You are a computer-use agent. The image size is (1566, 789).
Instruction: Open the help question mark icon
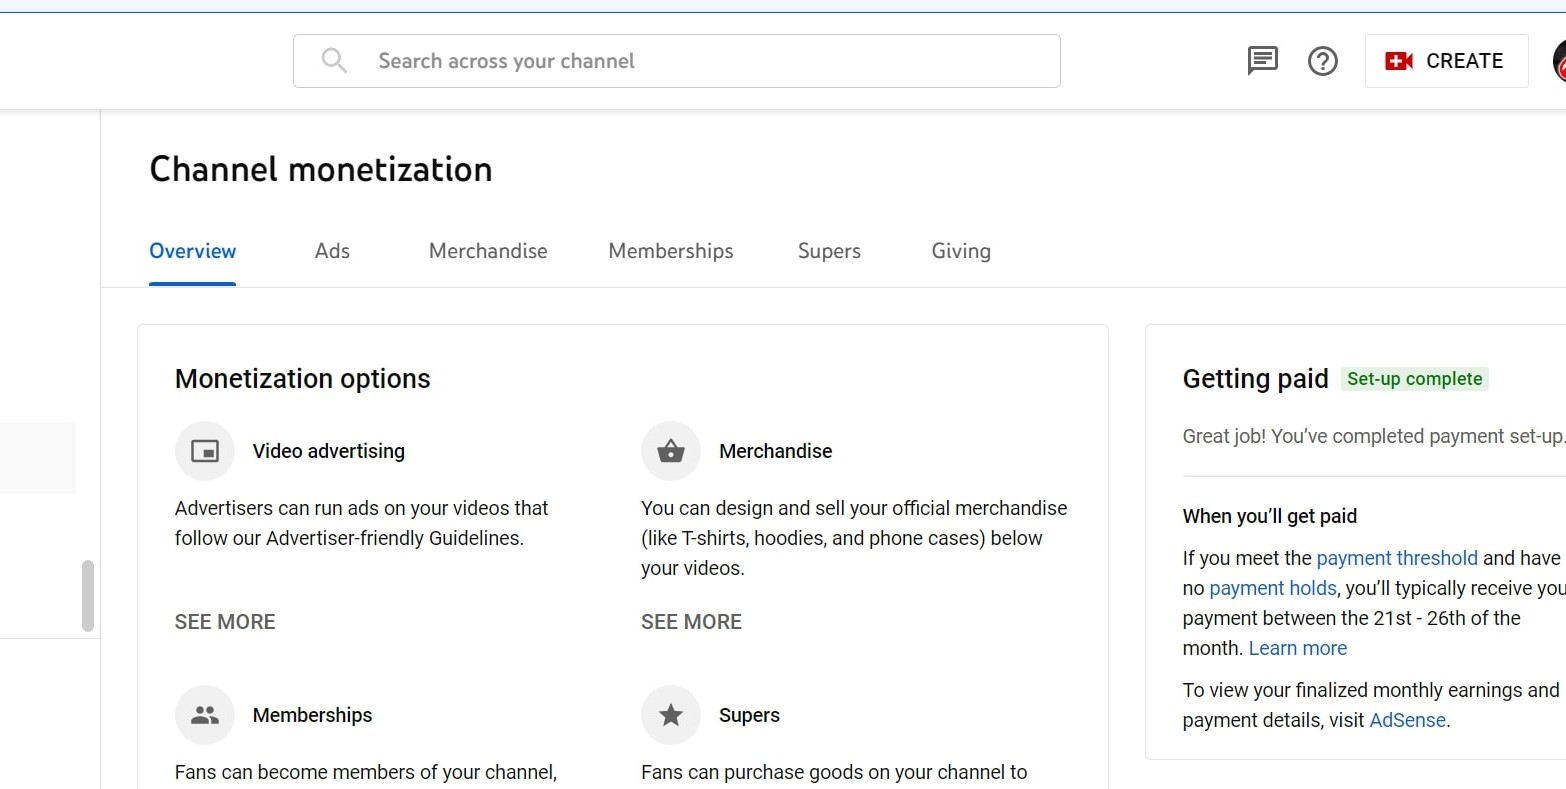point(1322,61)
